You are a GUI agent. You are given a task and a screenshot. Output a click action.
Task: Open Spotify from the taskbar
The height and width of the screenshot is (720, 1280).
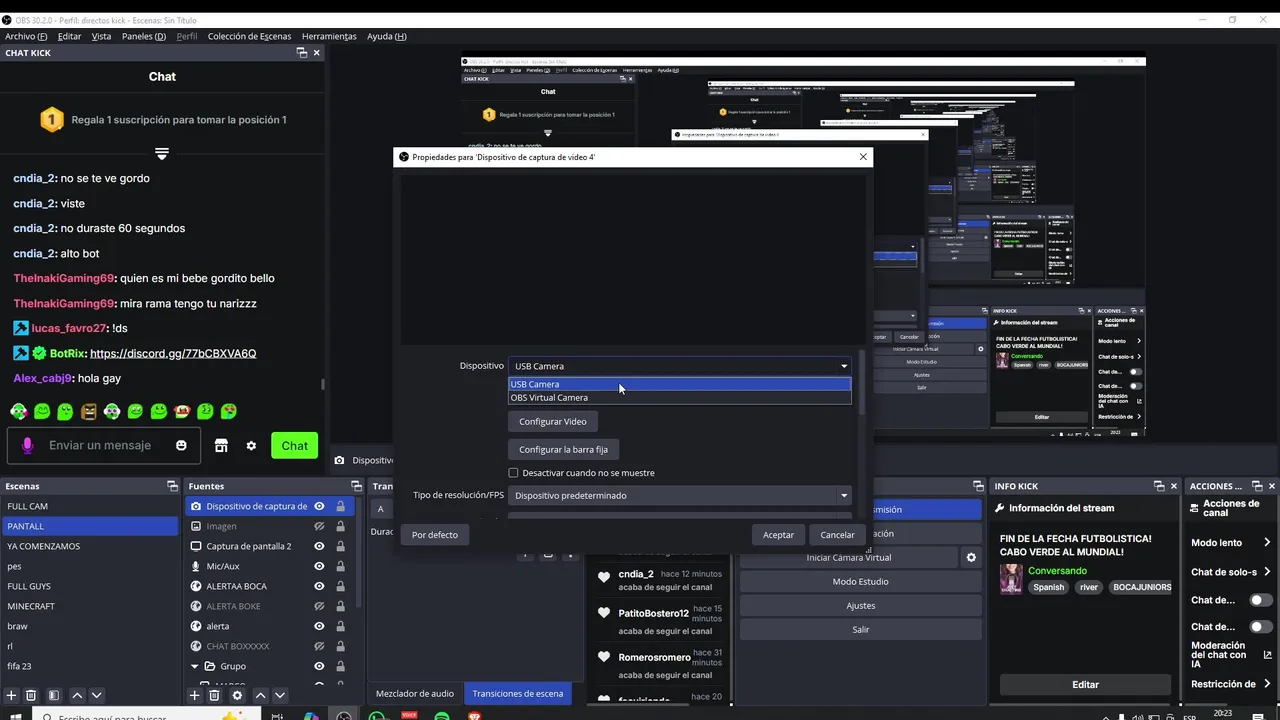(442, 715)
